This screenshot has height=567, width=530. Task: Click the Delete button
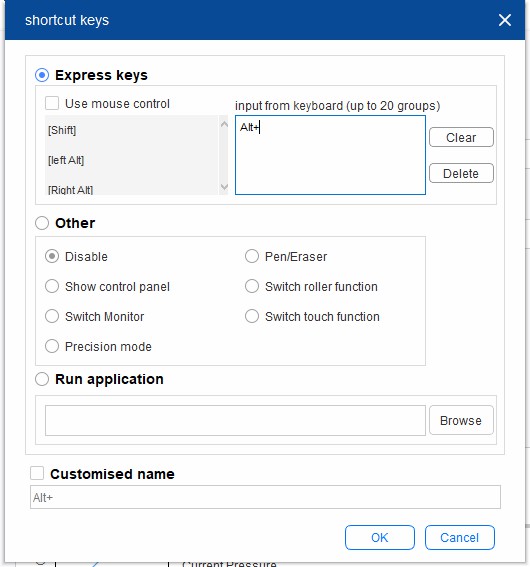click(461, 173)
